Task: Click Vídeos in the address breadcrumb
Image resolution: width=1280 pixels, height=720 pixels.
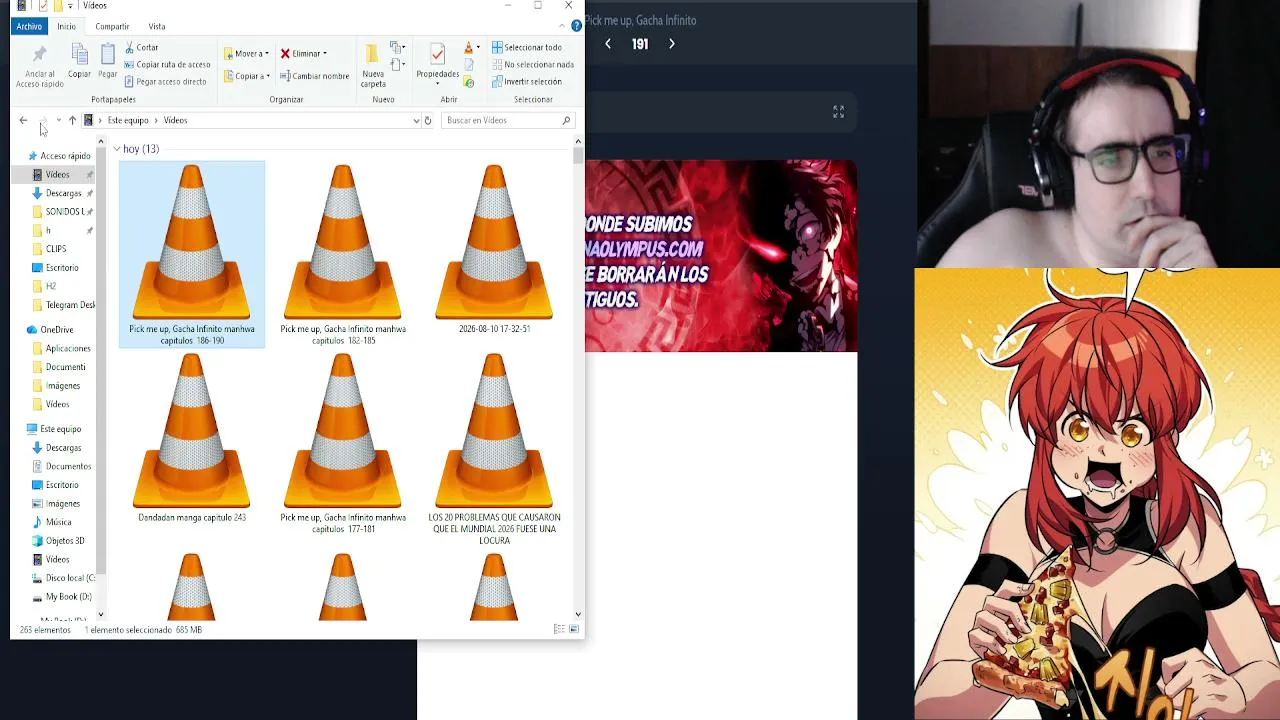Action: tap(175, 120)
